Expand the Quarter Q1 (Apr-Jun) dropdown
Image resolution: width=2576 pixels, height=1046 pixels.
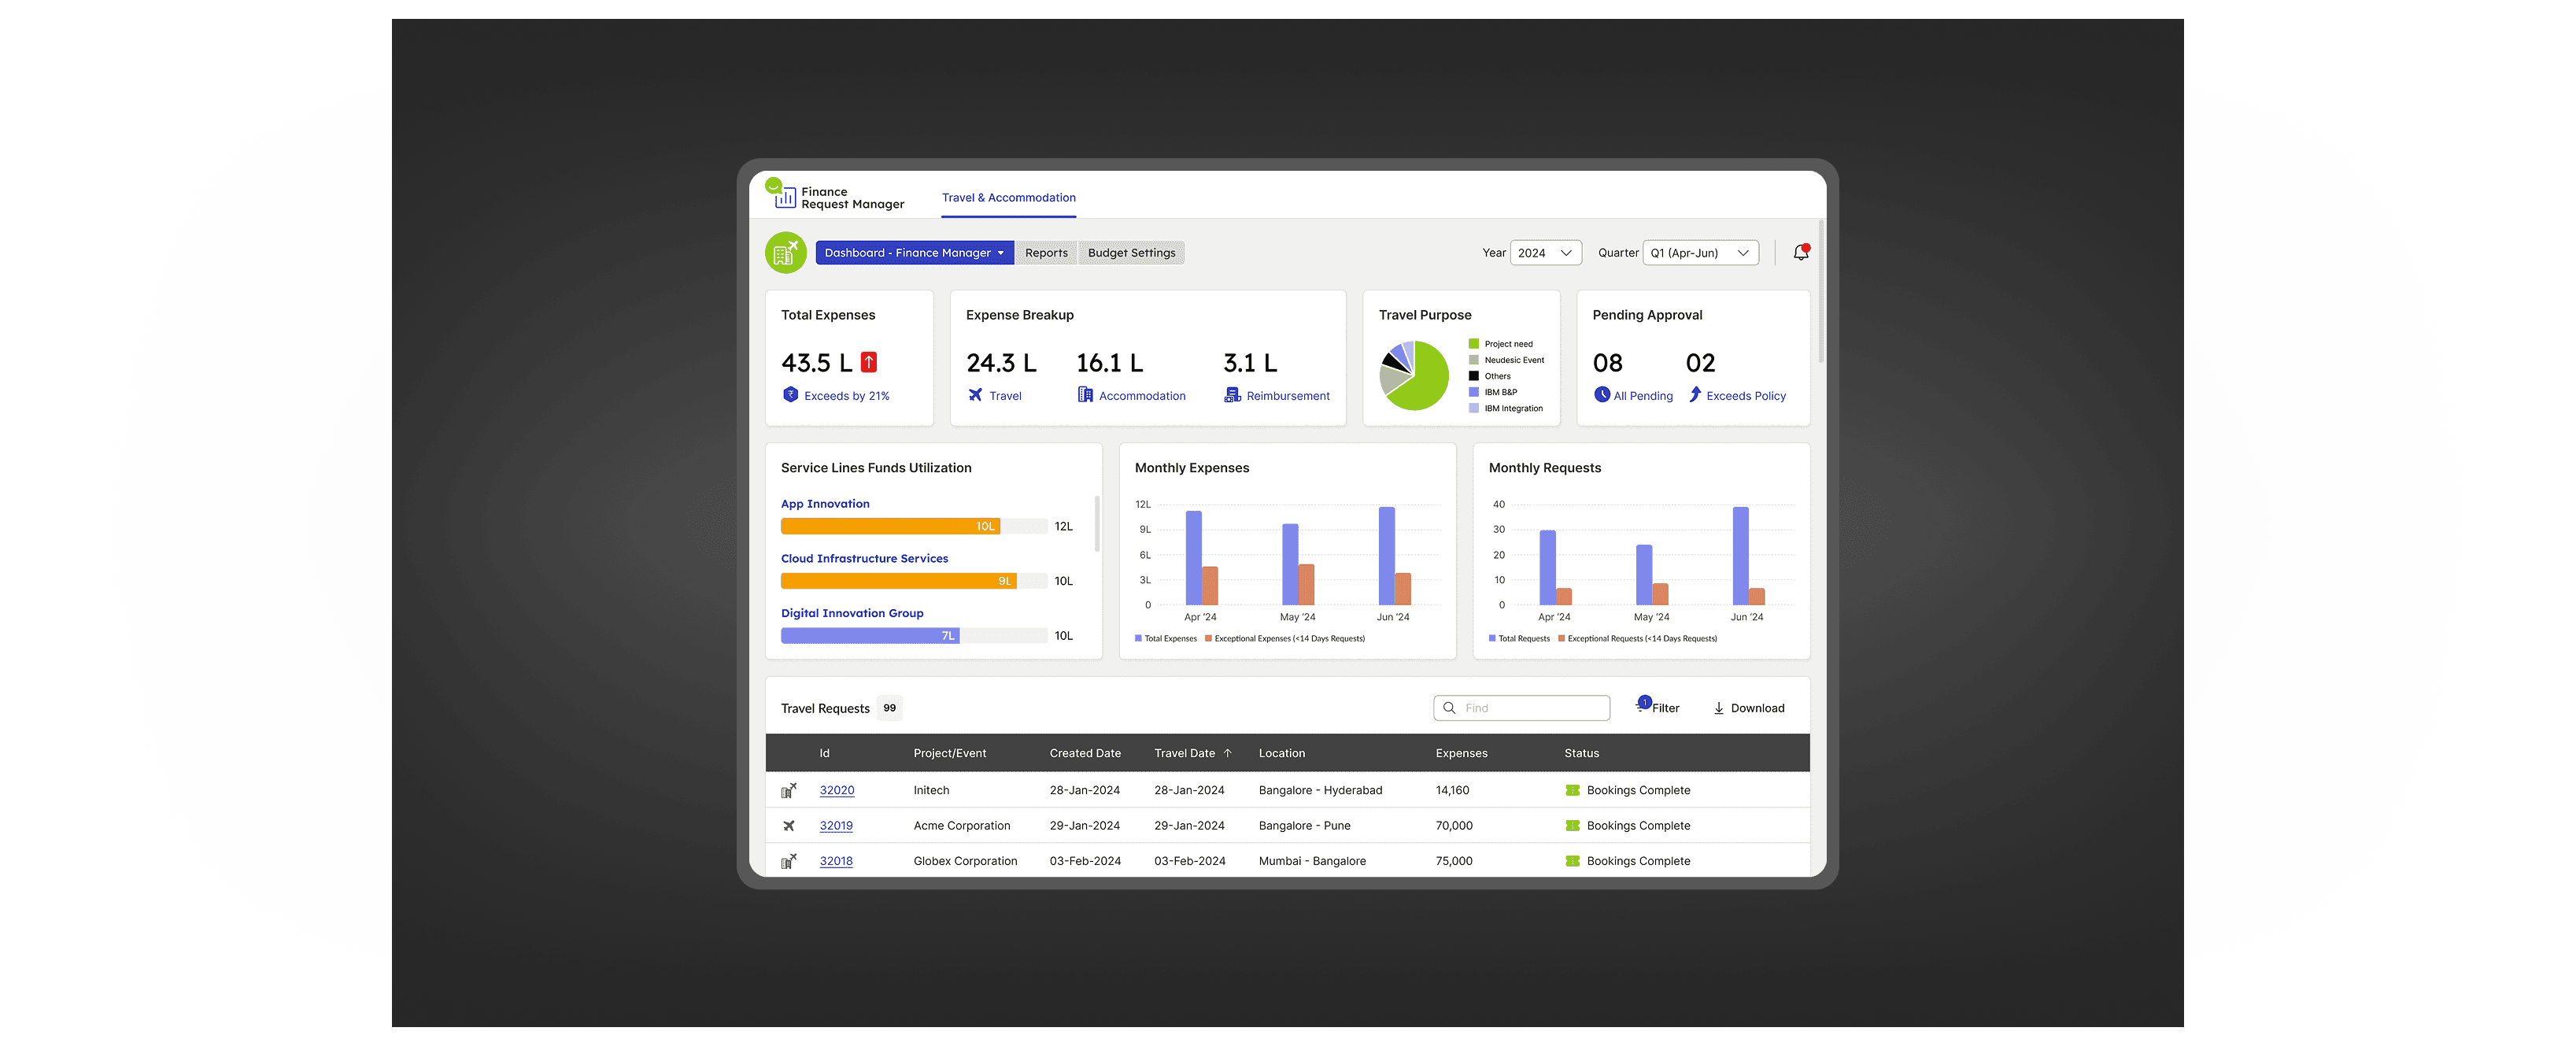(1699, 253)
